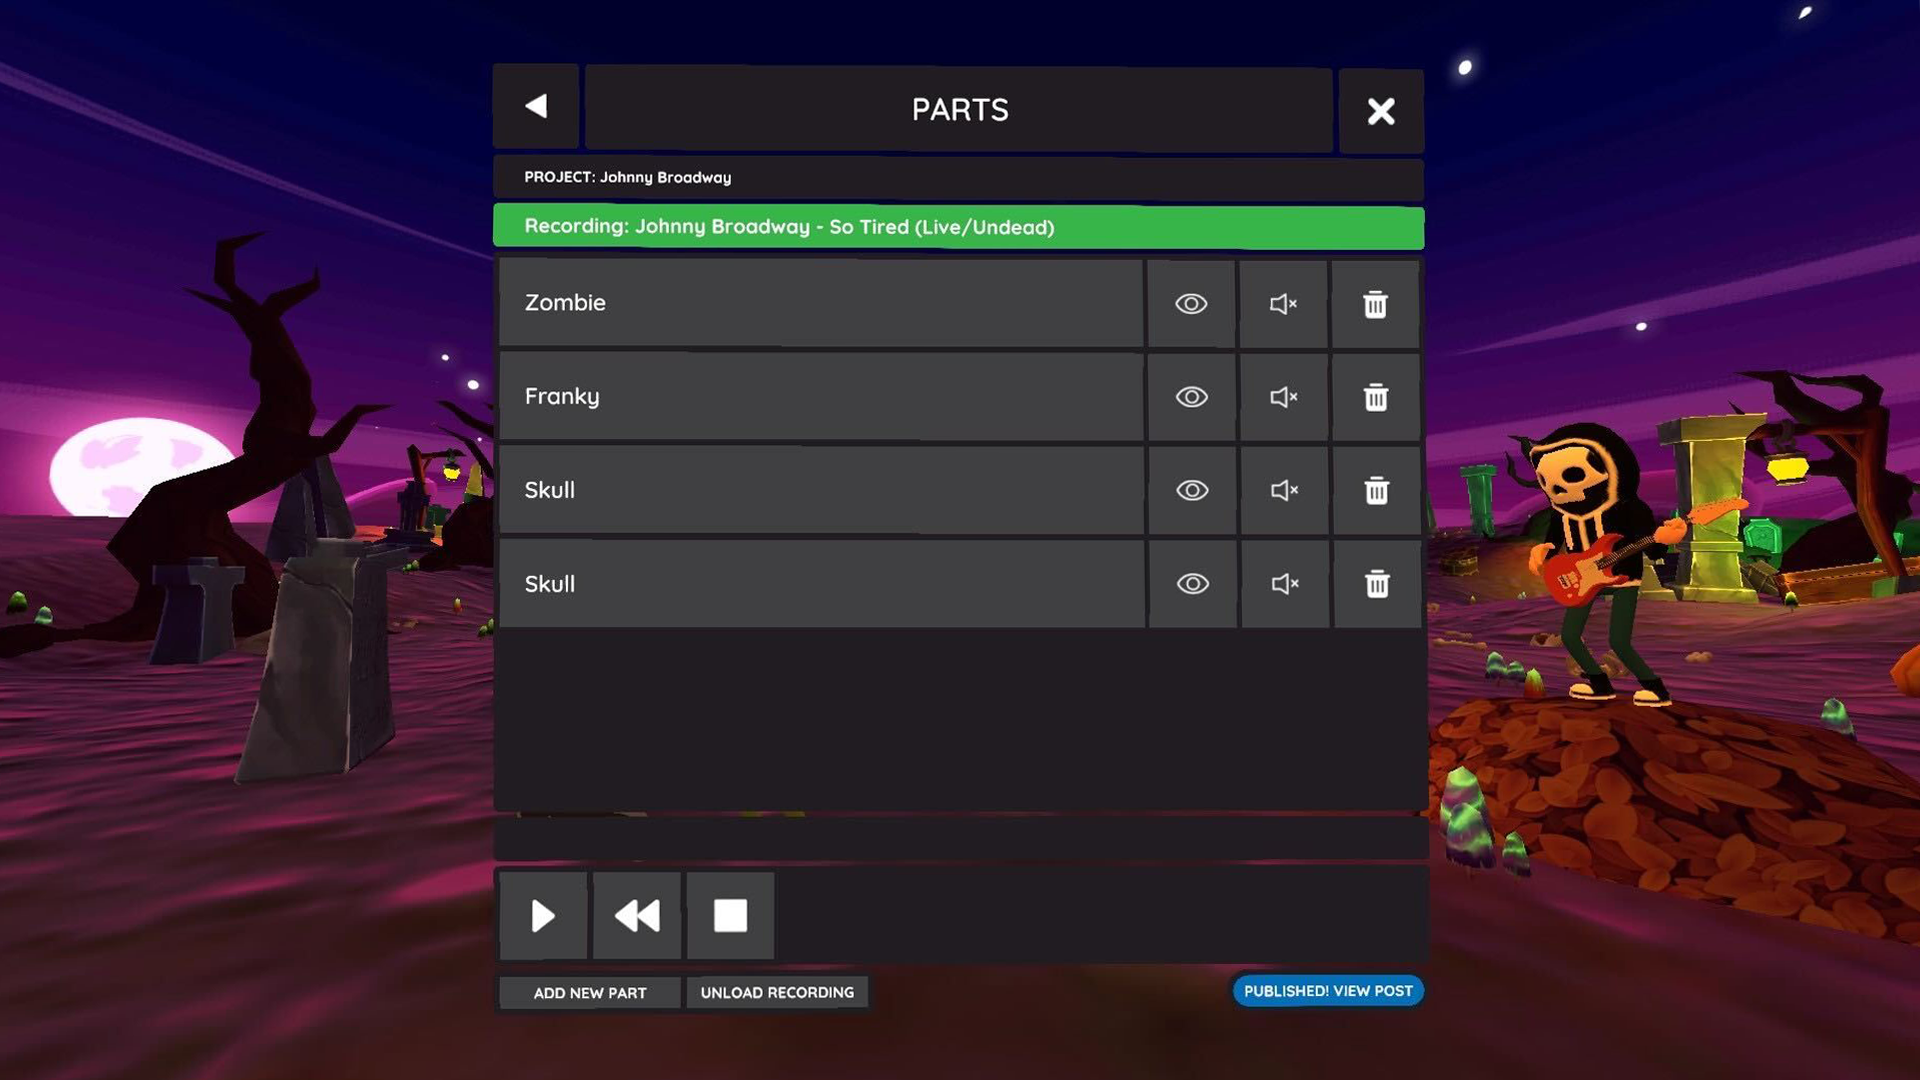Screen dimensions: 1920x1080
Task: Click the Add New Part button
Action: tap(590, 993)
